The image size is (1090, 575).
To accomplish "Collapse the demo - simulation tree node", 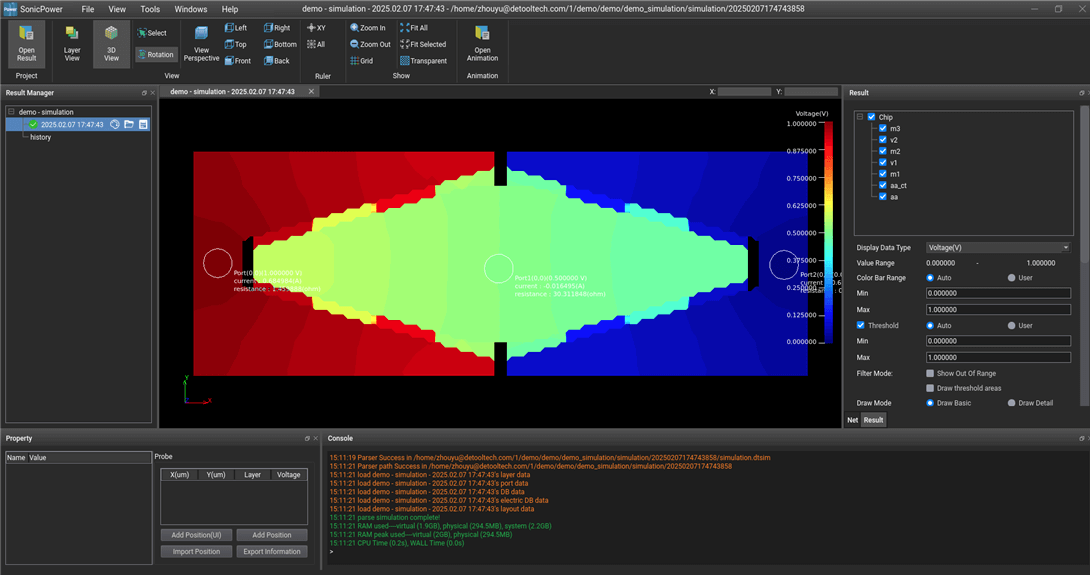I will [11, 112].
